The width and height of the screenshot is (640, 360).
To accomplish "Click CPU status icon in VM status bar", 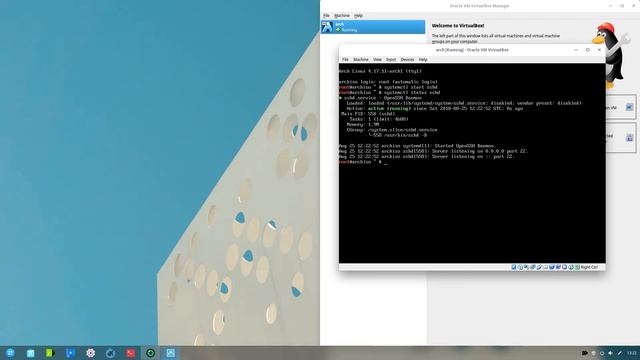I will (x=564, y=267).
